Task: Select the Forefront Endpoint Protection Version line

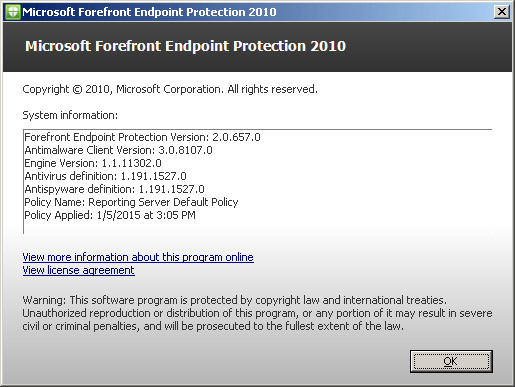Action: [142, 137]
